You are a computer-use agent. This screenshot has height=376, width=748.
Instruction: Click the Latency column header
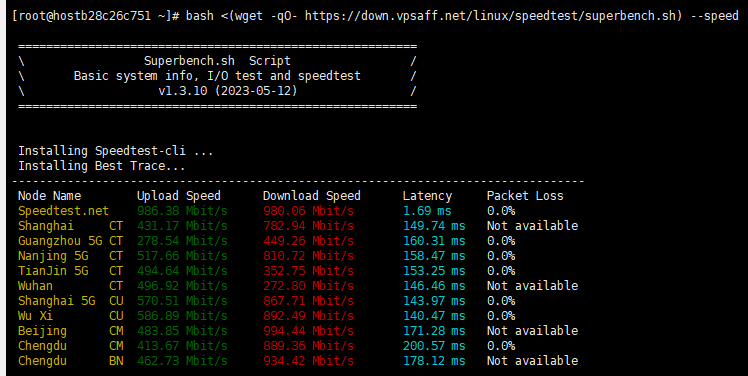427,196
